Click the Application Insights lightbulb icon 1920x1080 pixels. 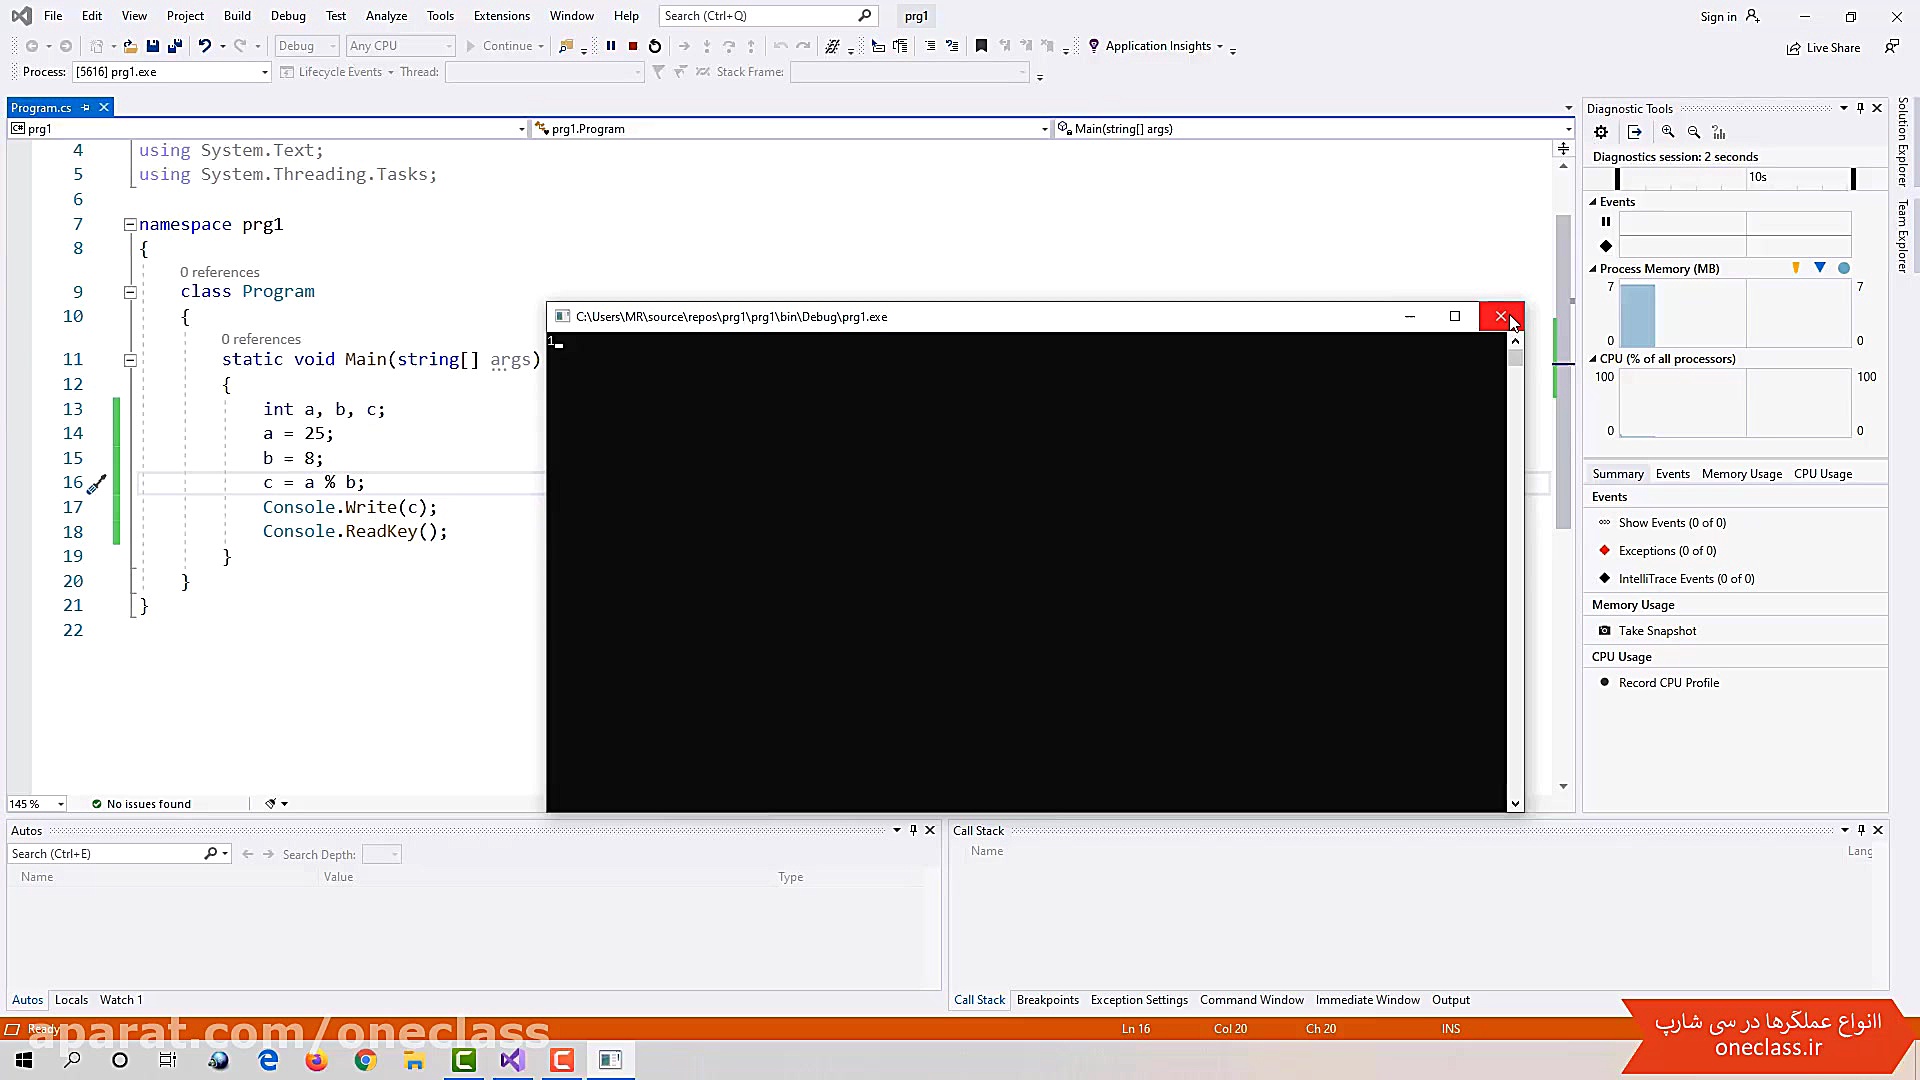pos(1094,46)
